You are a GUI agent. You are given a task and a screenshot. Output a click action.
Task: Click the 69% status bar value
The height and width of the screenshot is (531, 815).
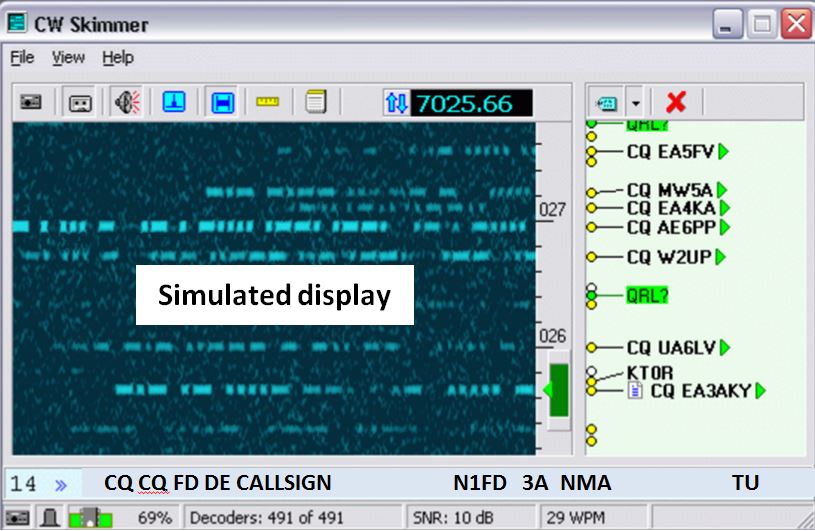coord(155,518)
